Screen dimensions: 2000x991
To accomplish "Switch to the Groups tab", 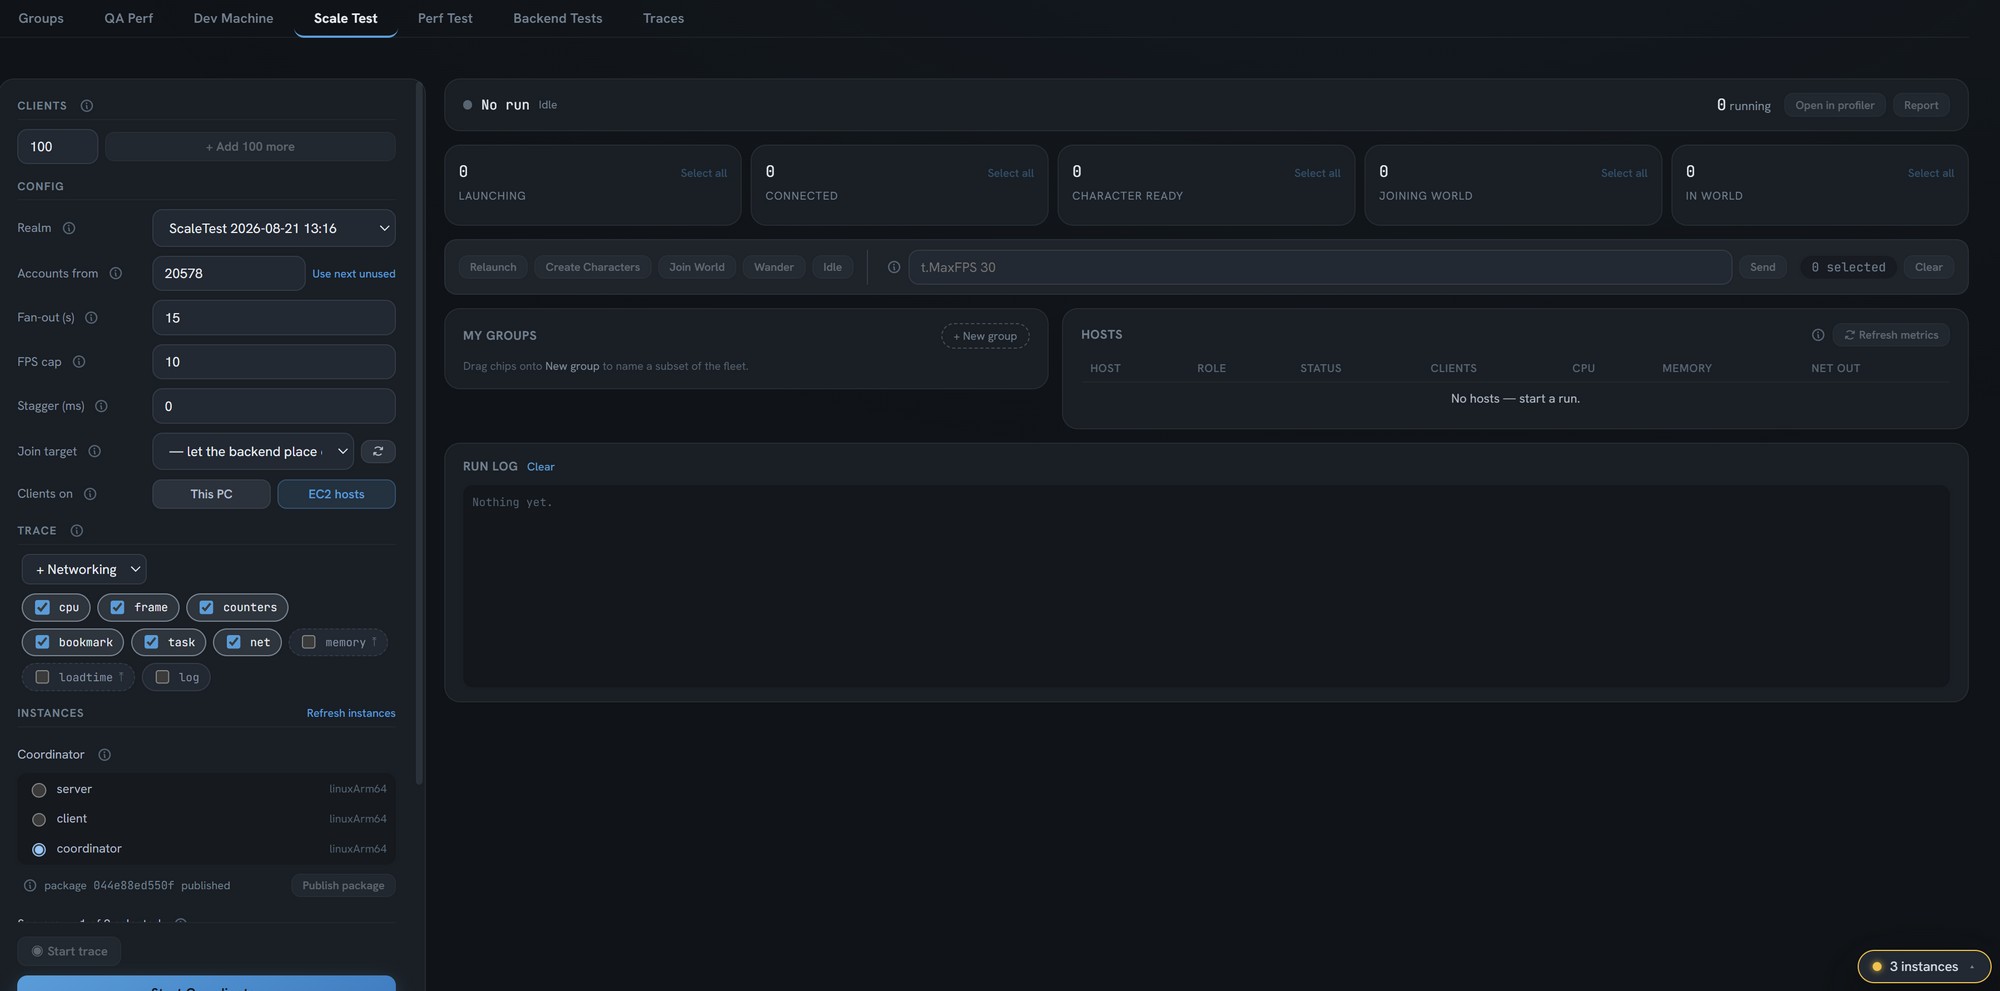I will 41,18.
